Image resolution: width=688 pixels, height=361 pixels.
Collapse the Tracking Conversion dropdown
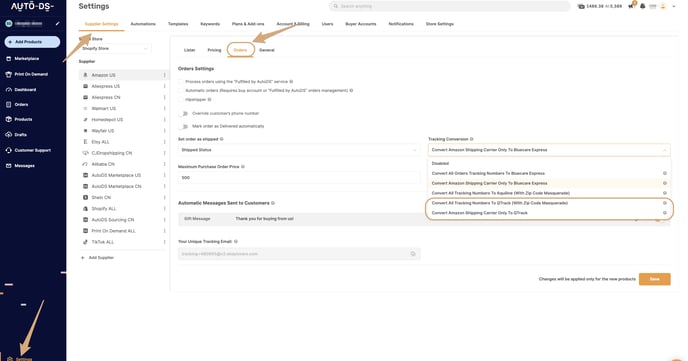click(665, 150)
